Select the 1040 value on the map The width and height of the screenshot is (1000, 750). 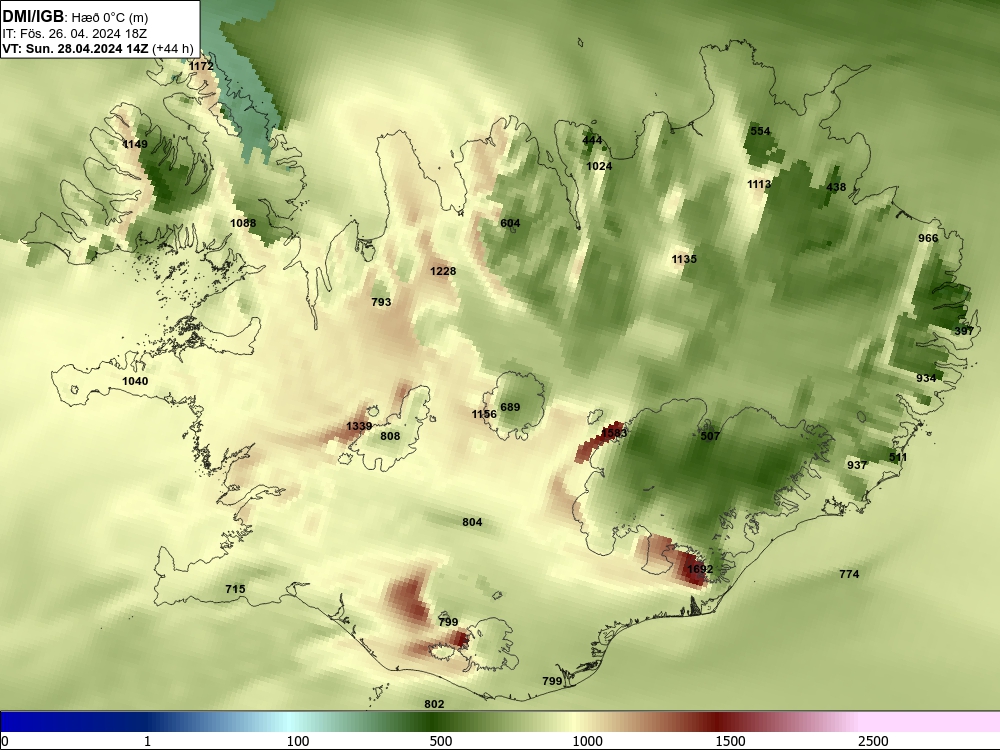(135, 381)
